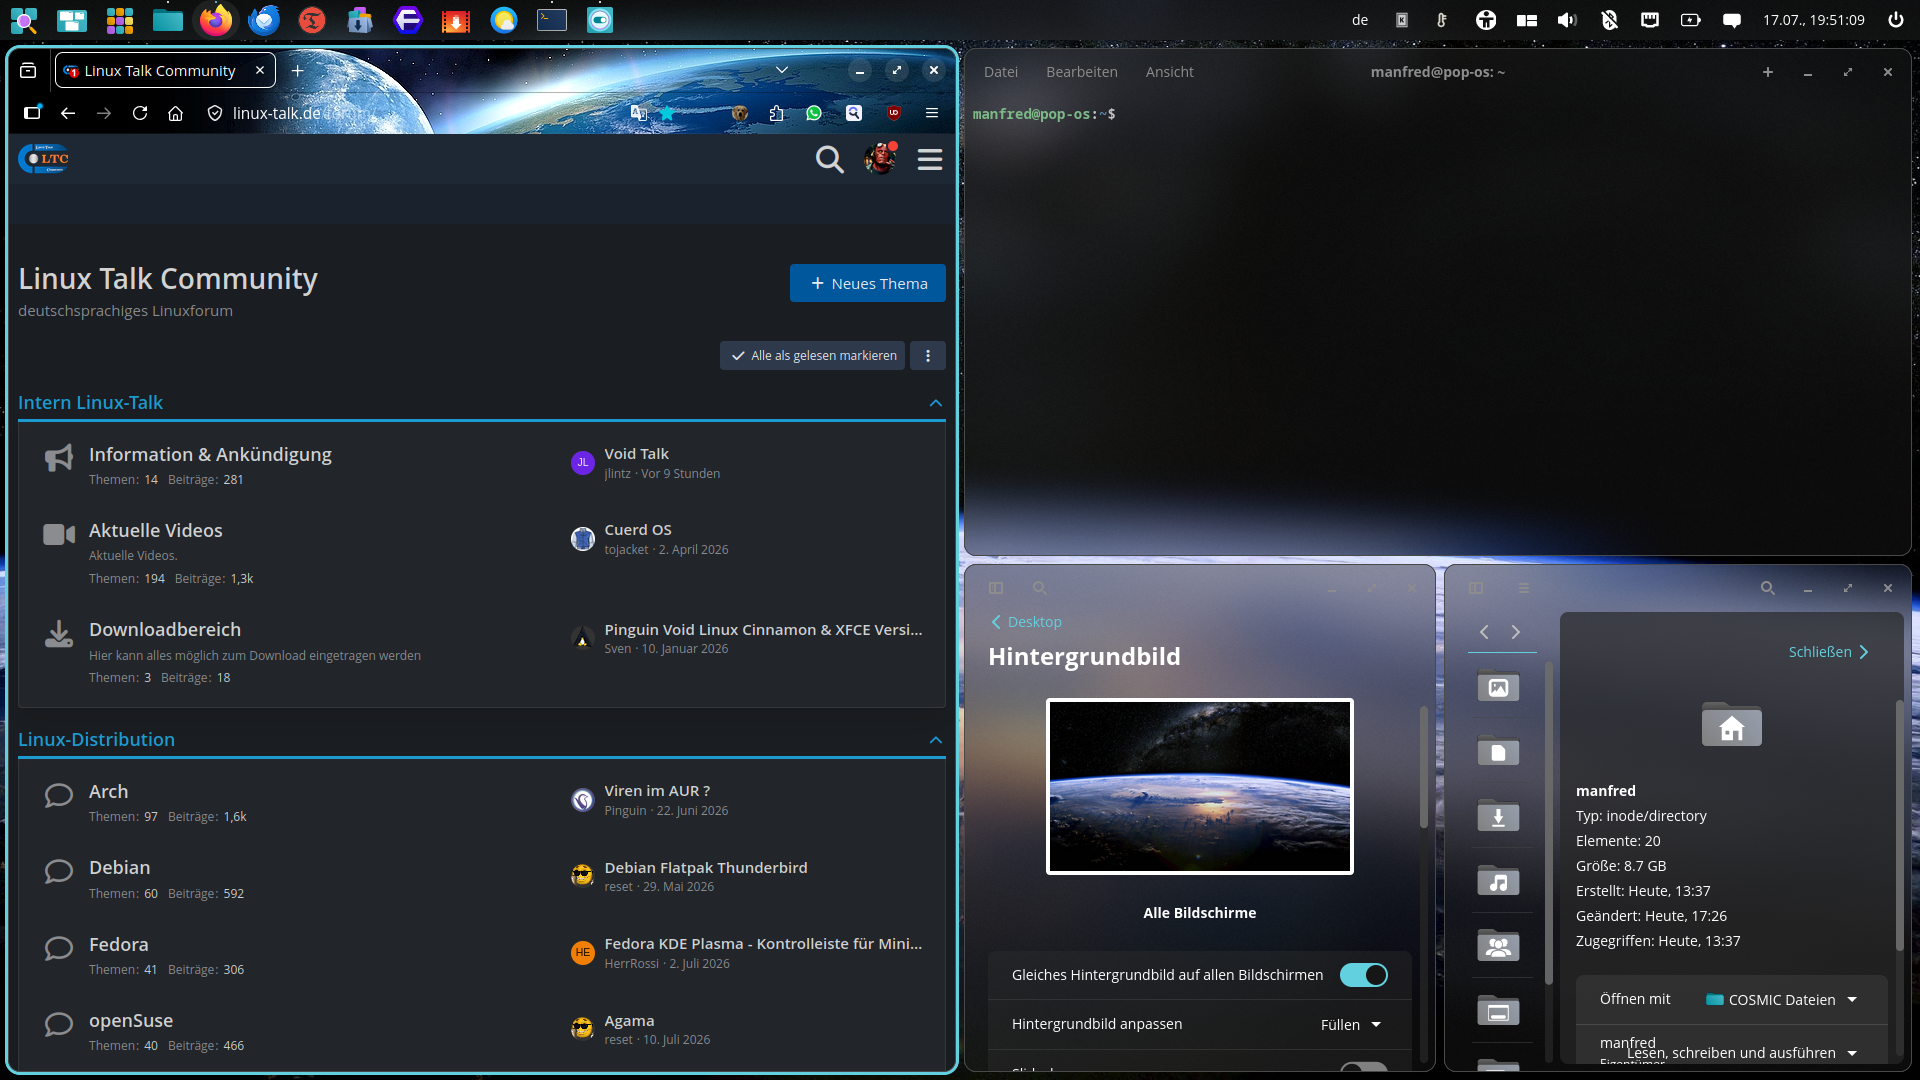Screen dimensions: 1920x1080
Task: Toggle same wallpaper on all displays
Action: tap(1364, 975)
